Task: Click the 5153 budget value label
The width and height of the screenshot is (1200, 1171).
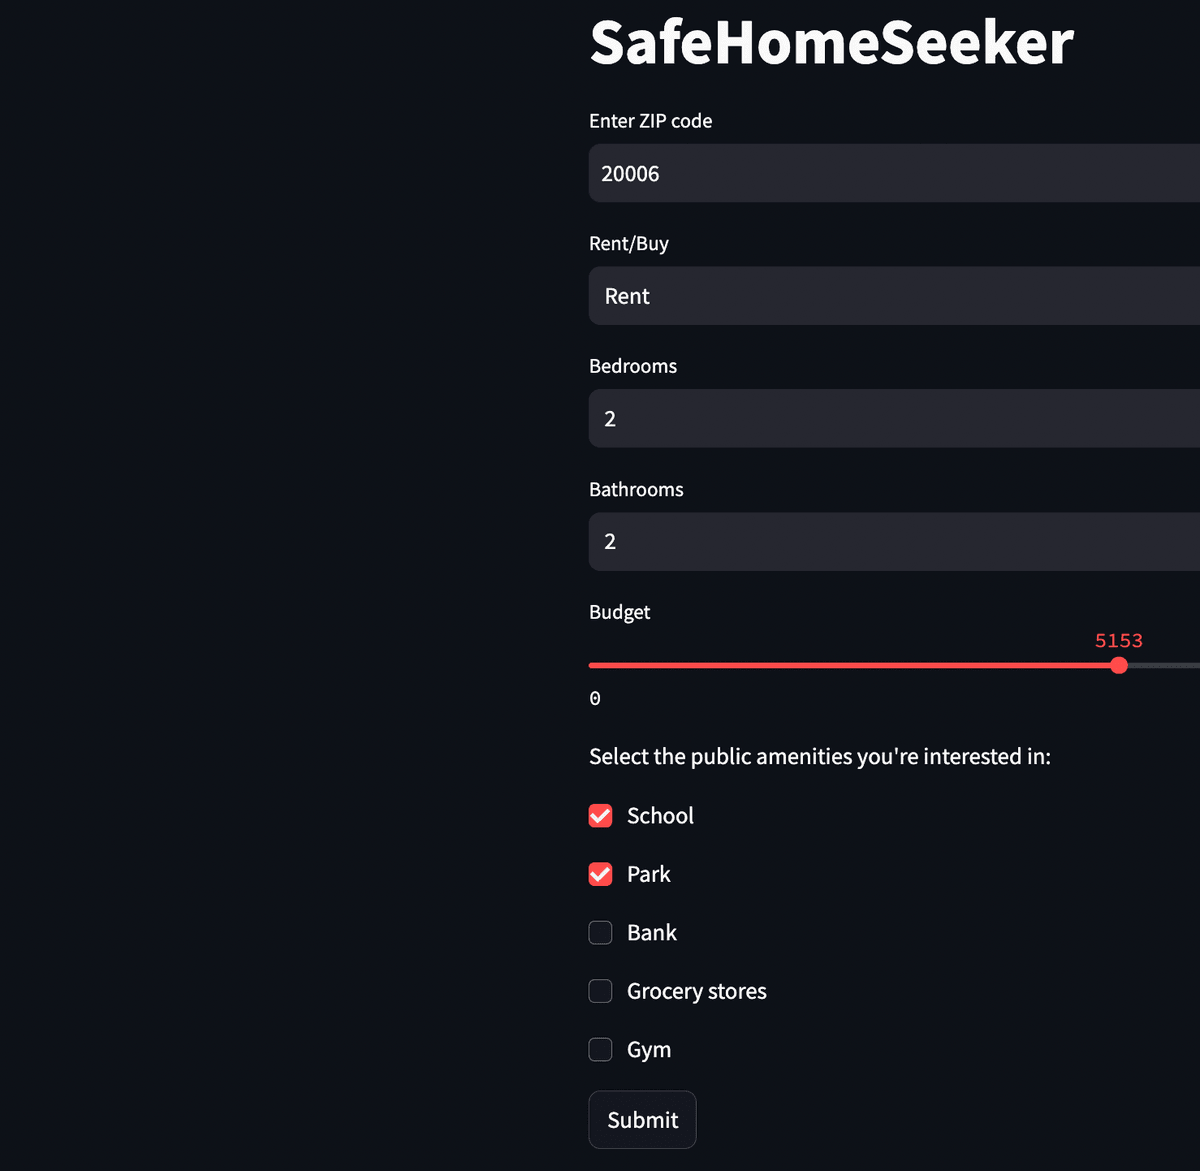Action: [1118, 641]
